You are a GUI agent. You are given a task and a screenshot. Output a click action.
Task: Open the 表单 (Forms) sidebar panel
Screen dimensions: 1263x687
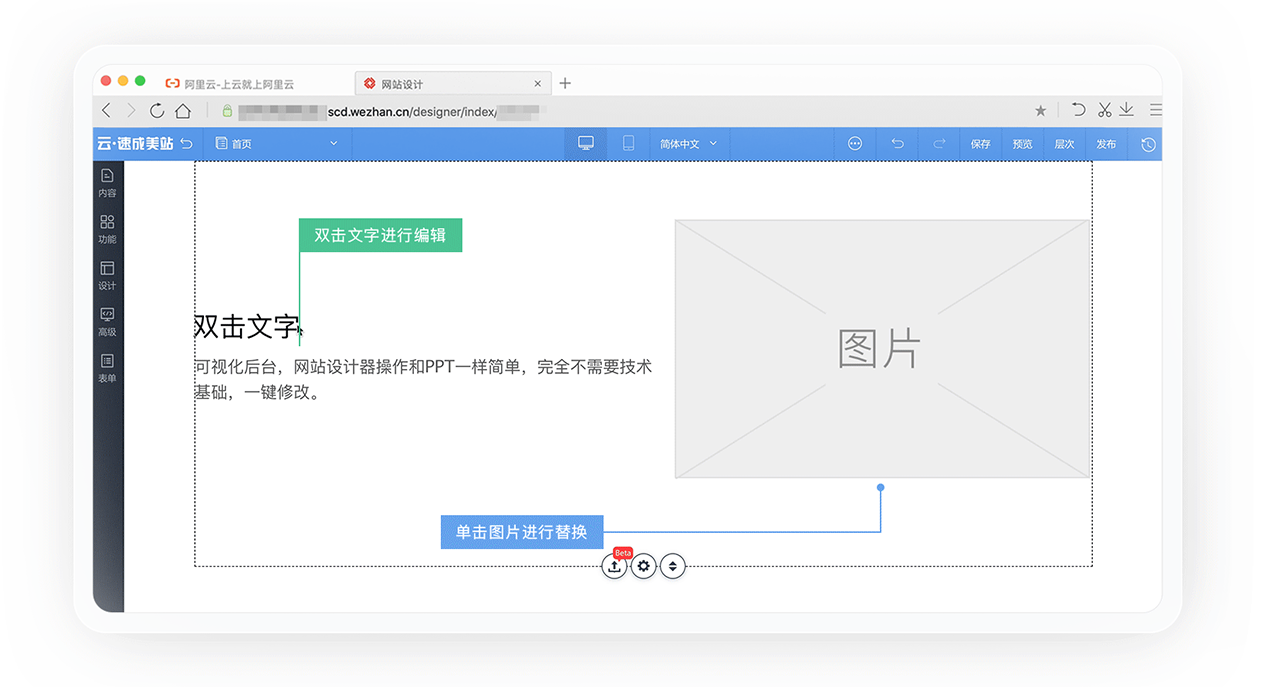tap(107, 368)
